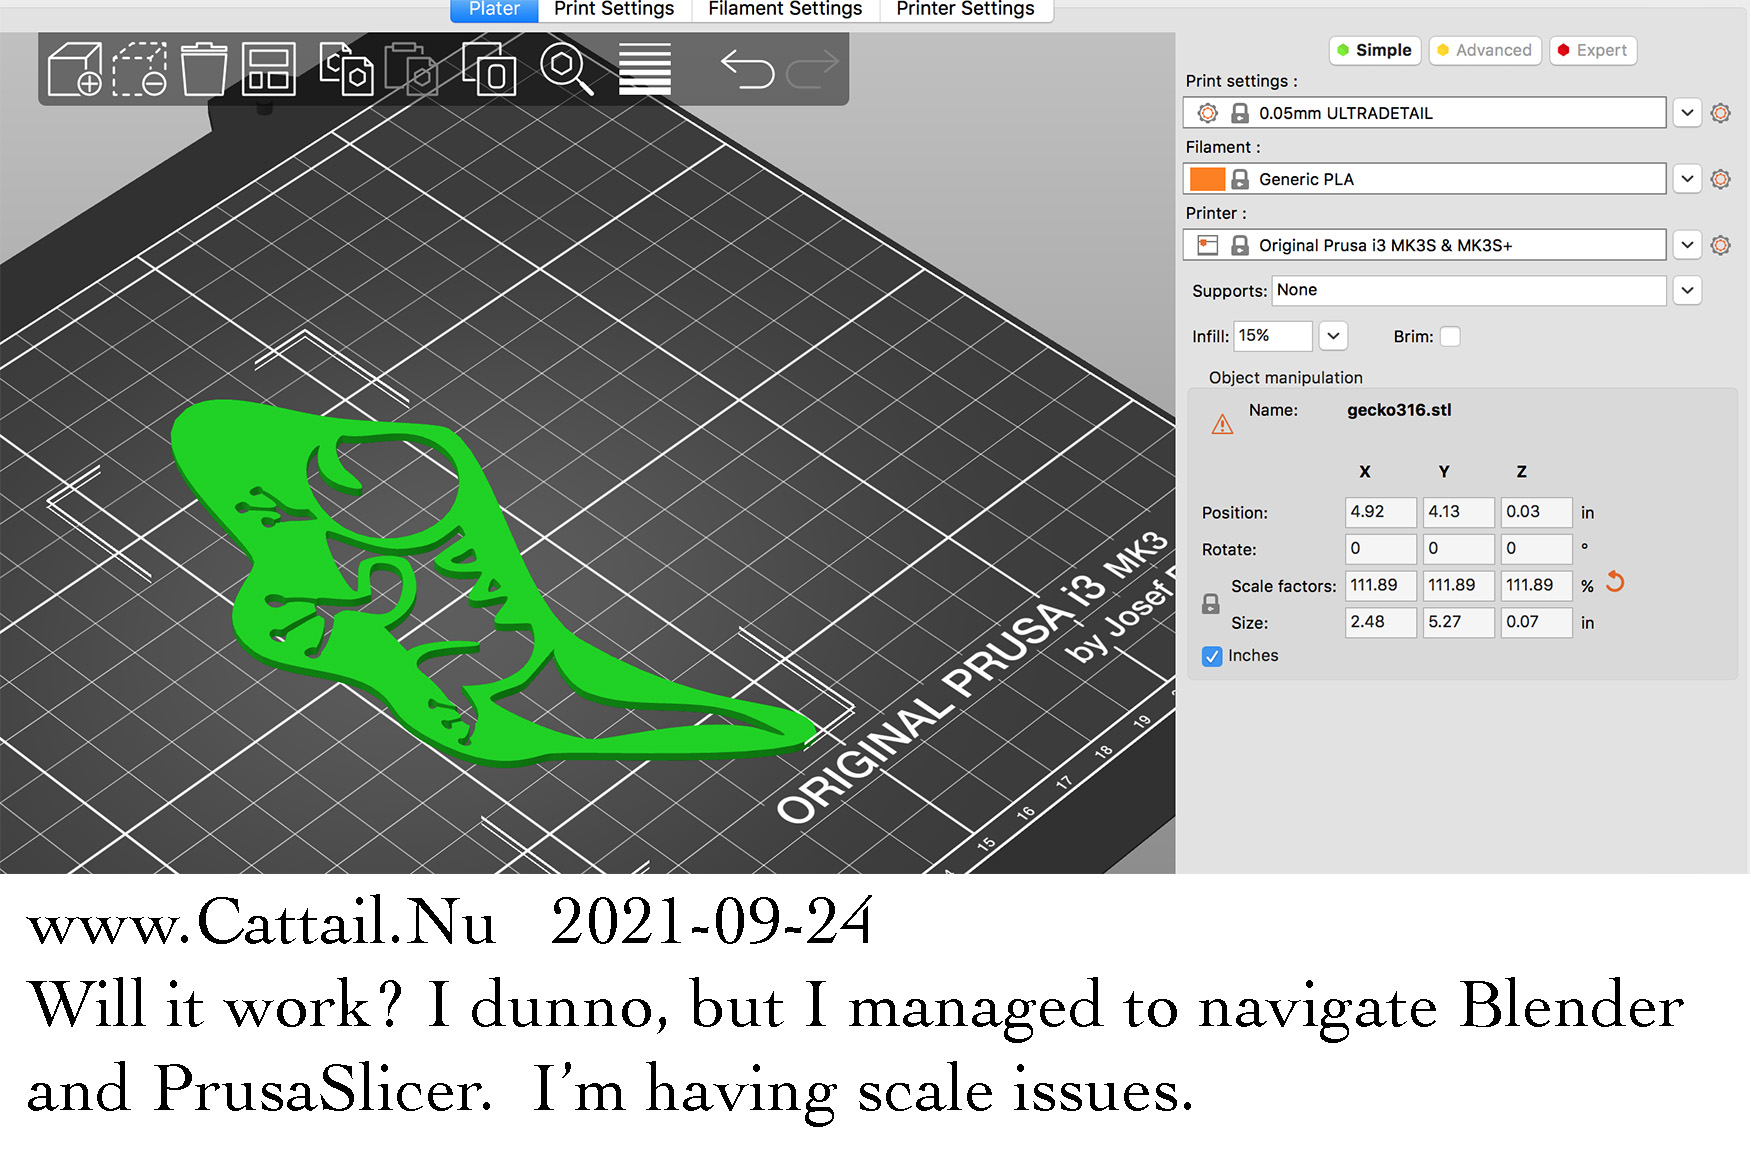
Task: Click the Position Z field 0.03
Action: (x=1536, y=512)
